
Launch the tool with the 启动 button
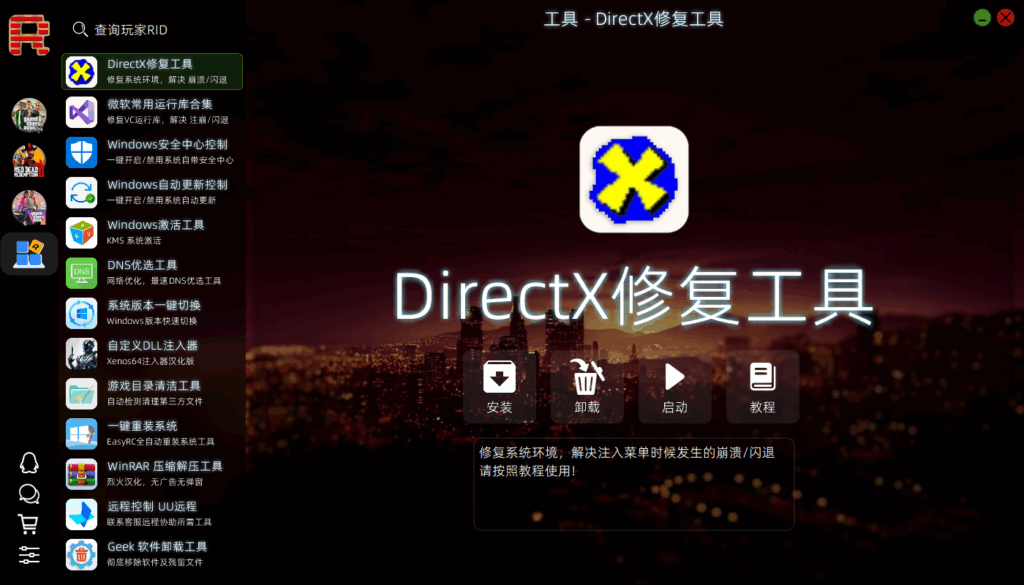(675, 387)
